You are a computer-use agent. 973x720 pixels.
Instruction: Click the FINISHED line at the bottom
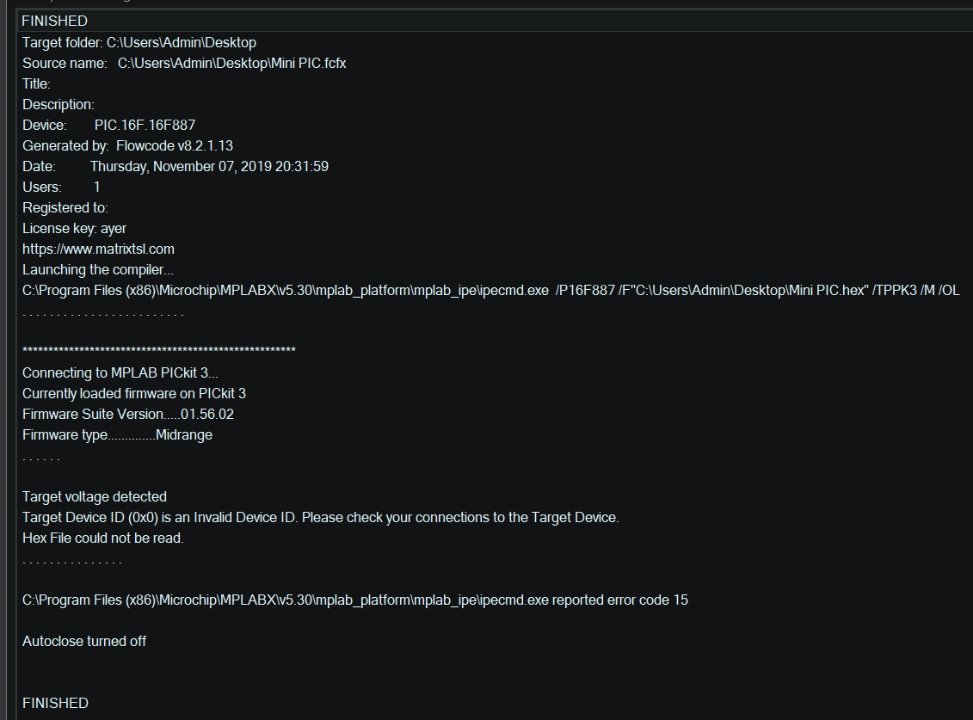55,703
